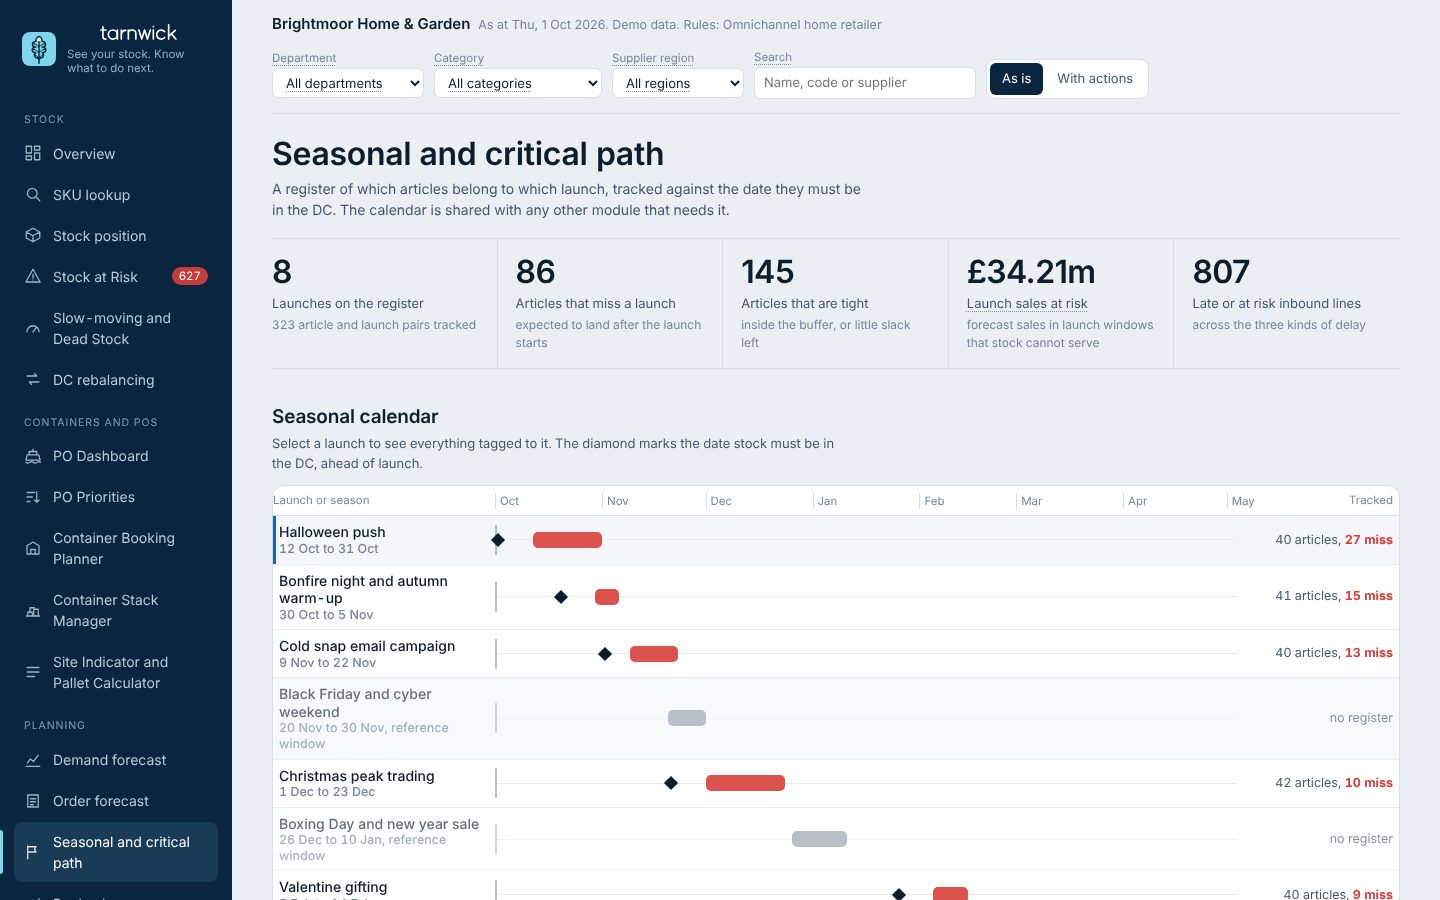This screenshot has width=1440, height=900.
Task: Open the Demand forecast page
Action: (116, 760)
